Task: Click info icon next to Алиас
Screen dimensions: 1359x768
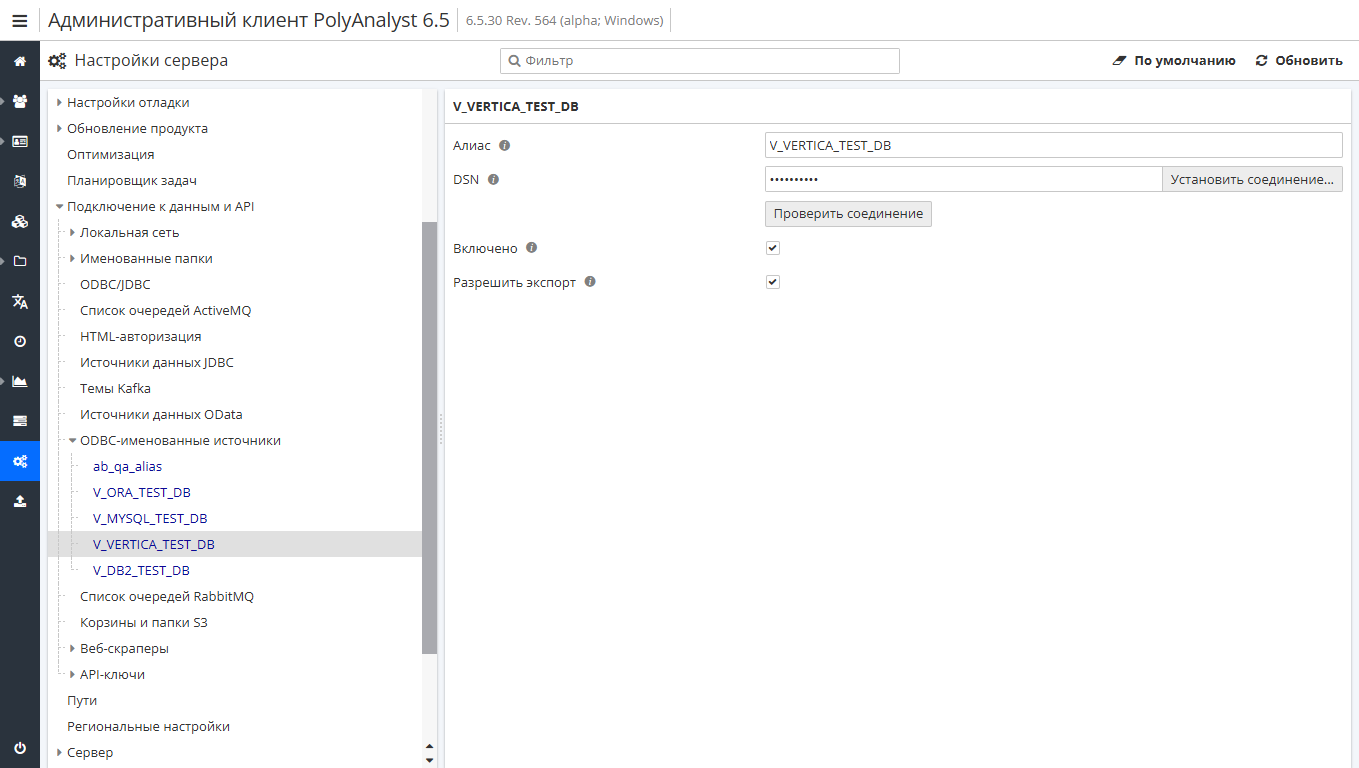Action: coord(505,145)
